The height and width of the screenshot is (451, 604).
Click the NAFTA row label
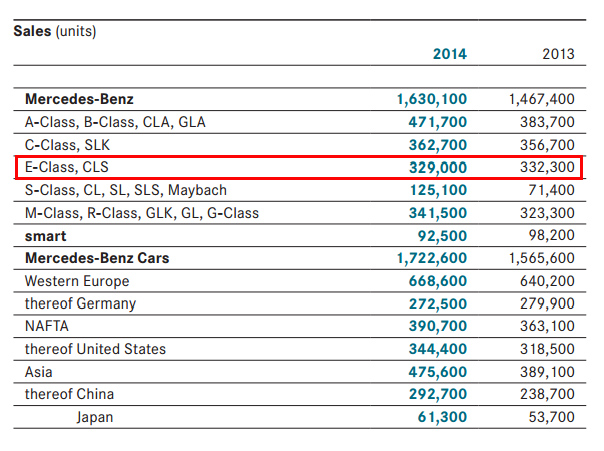(47, 326)
